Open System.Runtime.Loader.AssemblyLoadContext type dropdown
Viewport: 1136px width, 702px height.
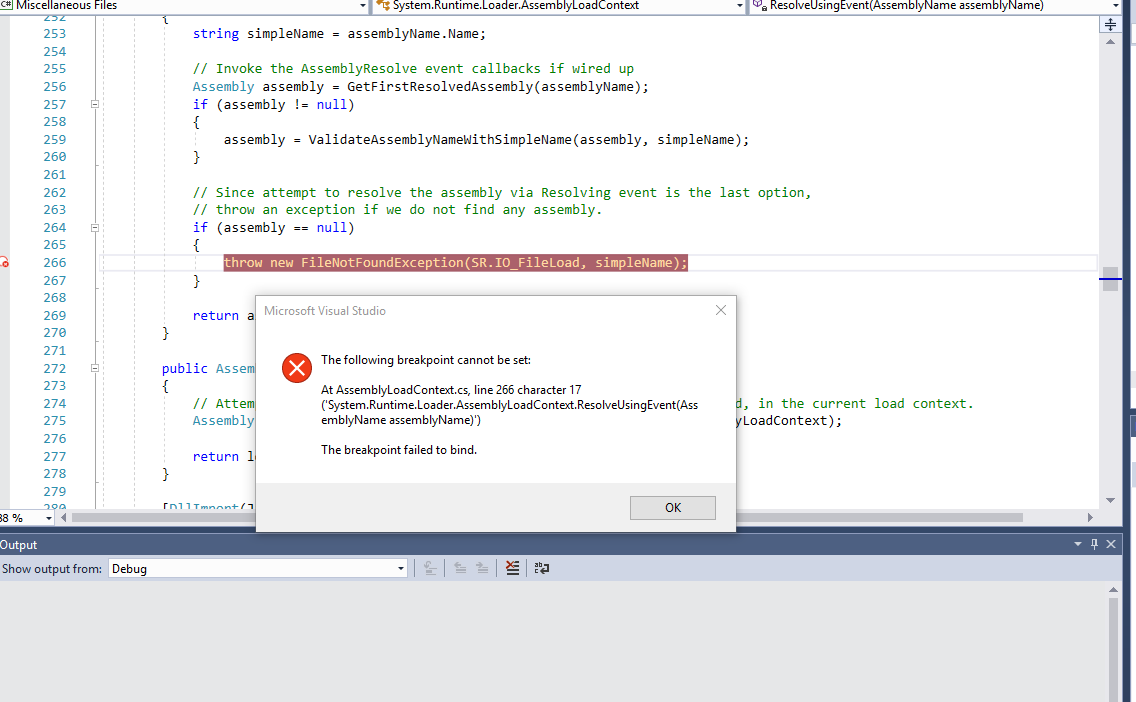pyautogui.click(x=739, y=6)
